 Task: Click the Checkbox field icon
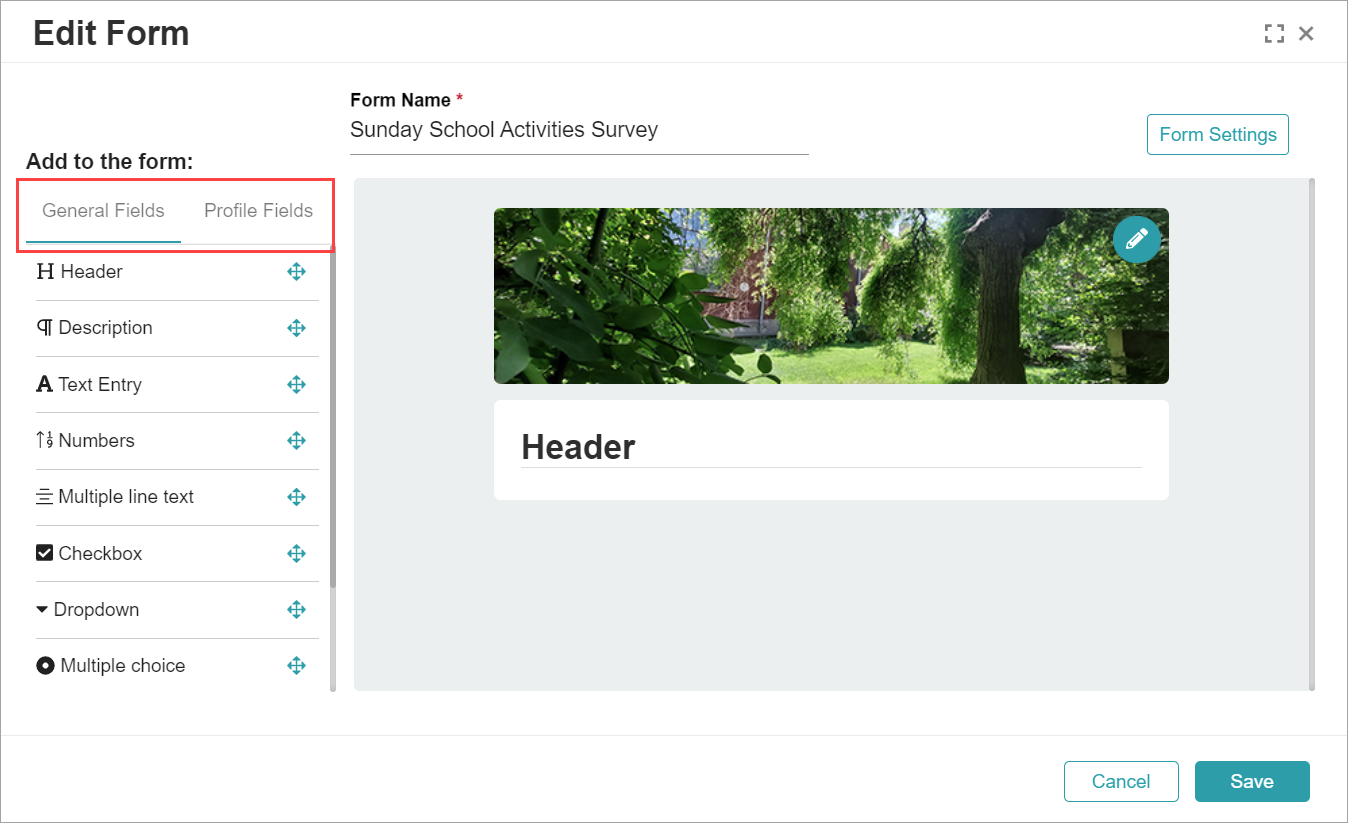click(45, 553)
